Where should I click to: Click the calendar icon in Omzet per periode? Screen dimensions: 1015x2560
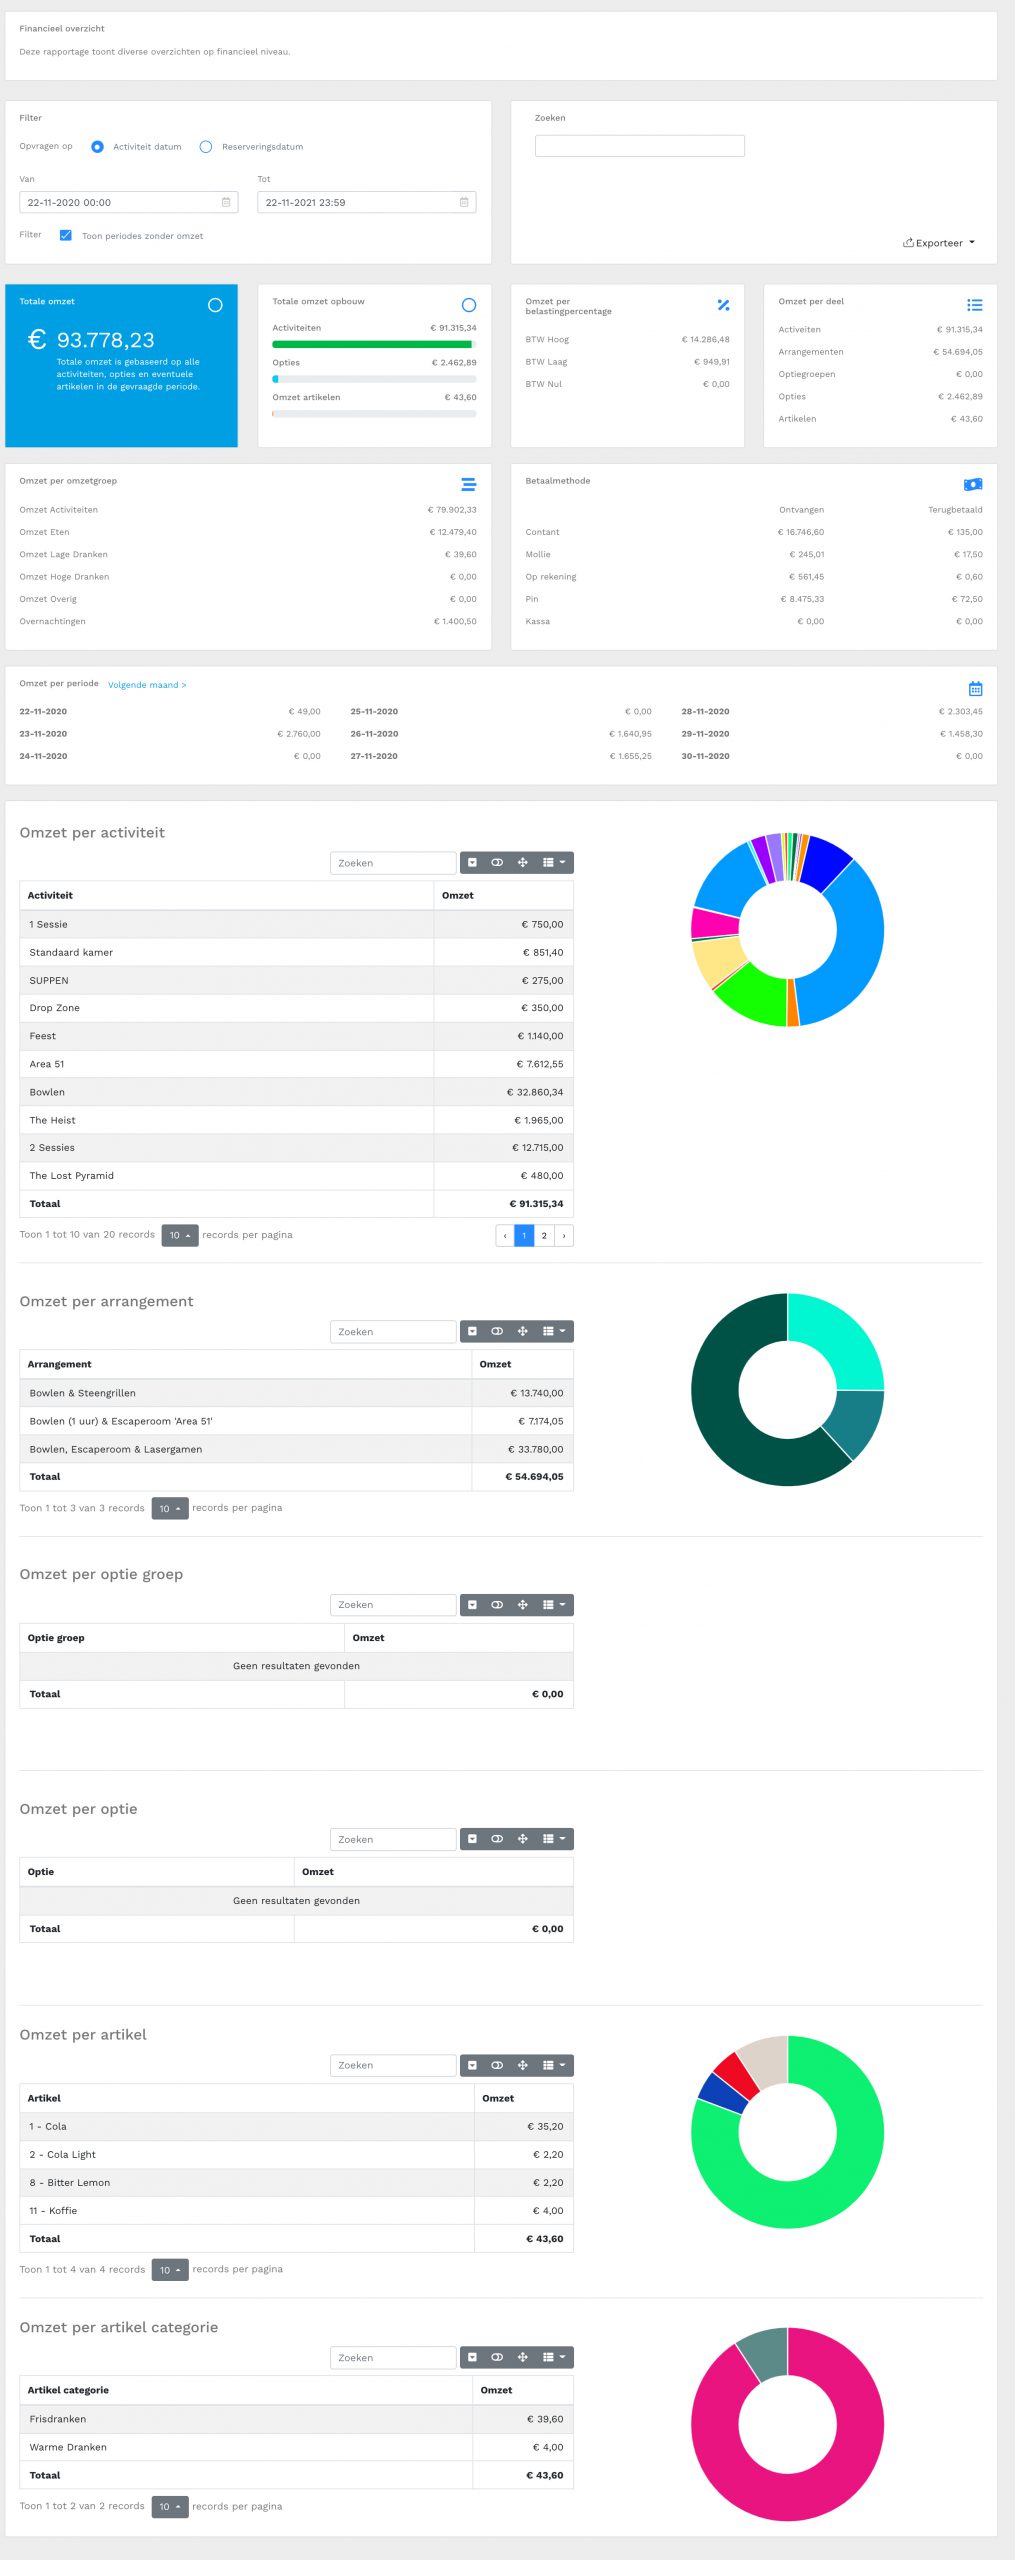pos(975,689)
